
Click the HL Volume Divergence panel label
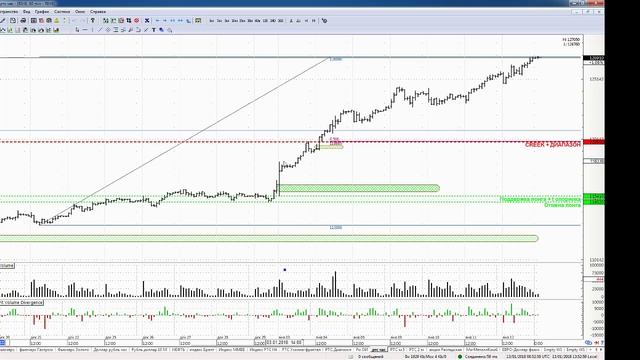pyautogui.click(x=22, y=302)
